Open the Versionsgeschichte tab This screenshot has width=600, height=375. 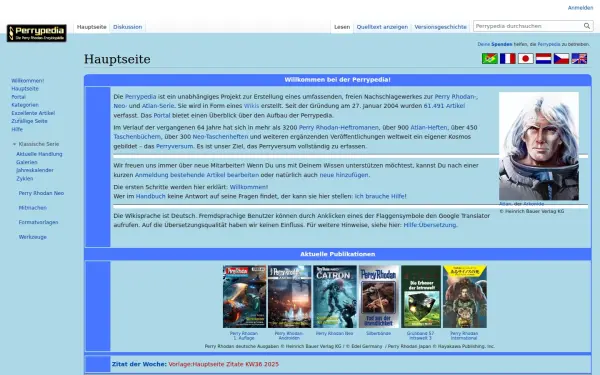pos(440,27)
